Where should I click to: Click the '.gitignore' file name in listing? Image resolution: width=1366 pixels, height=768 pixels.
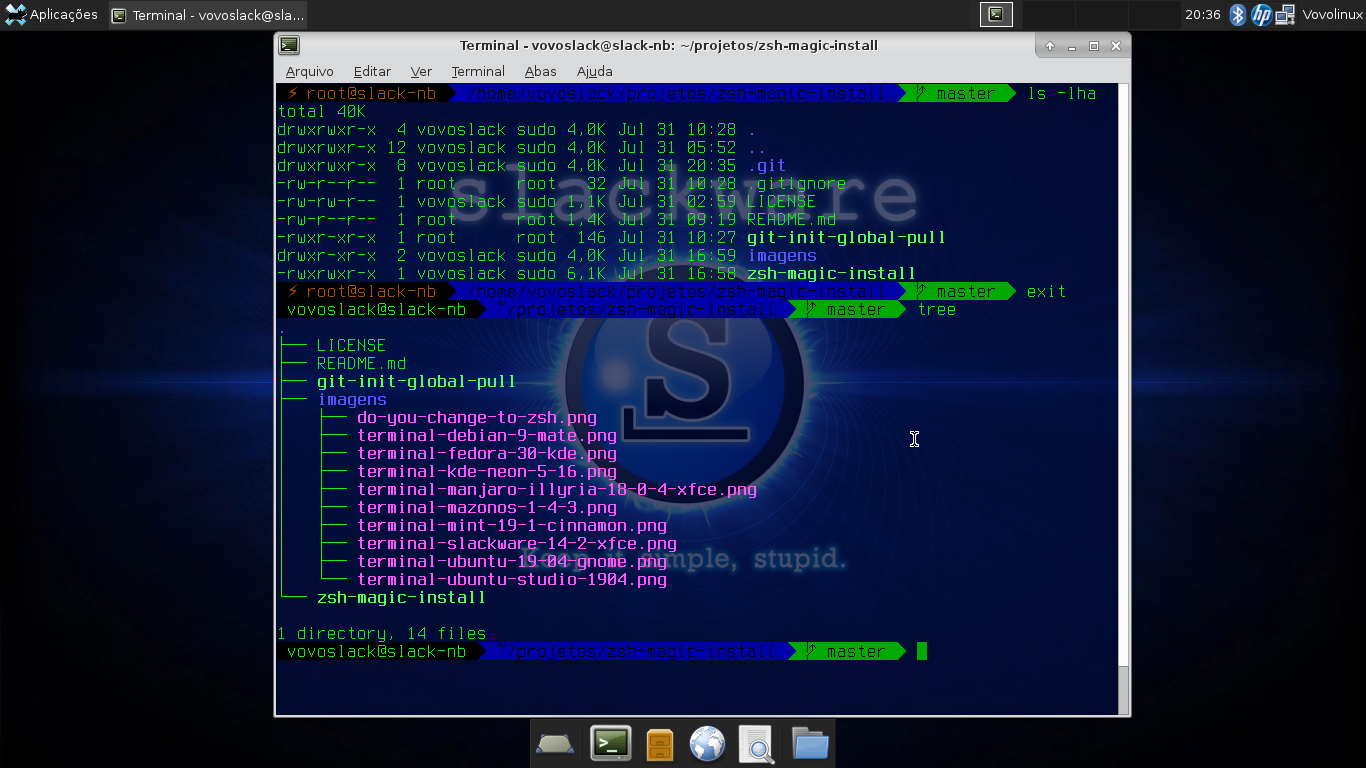click(797, 184)
